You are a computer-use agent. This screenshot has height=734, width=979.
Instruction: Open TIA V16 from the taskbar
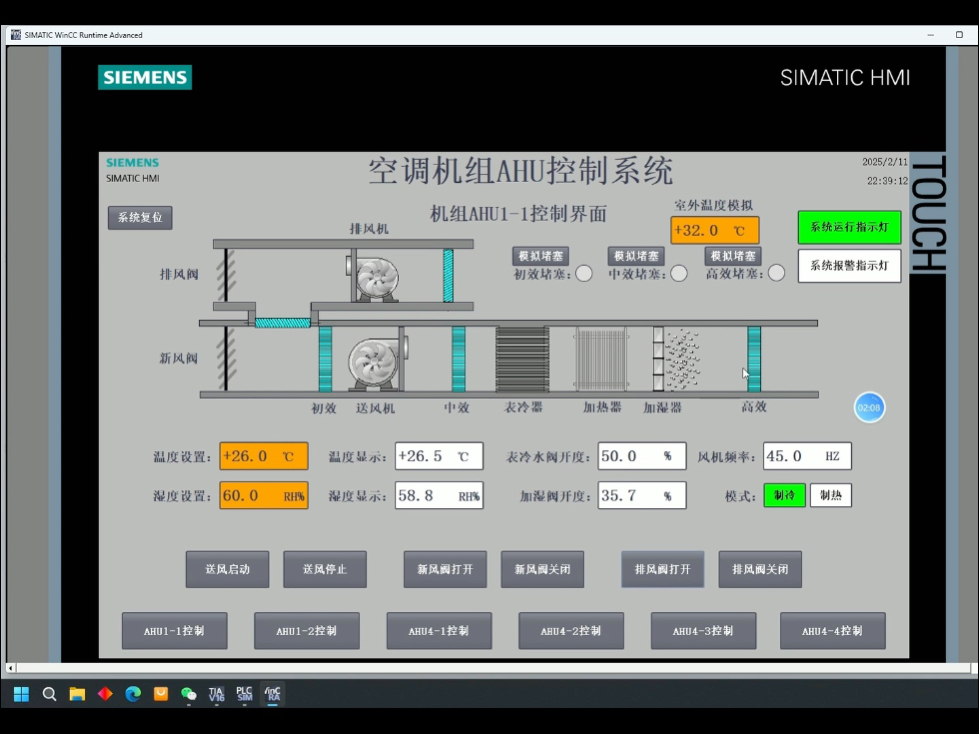point(216,694)
